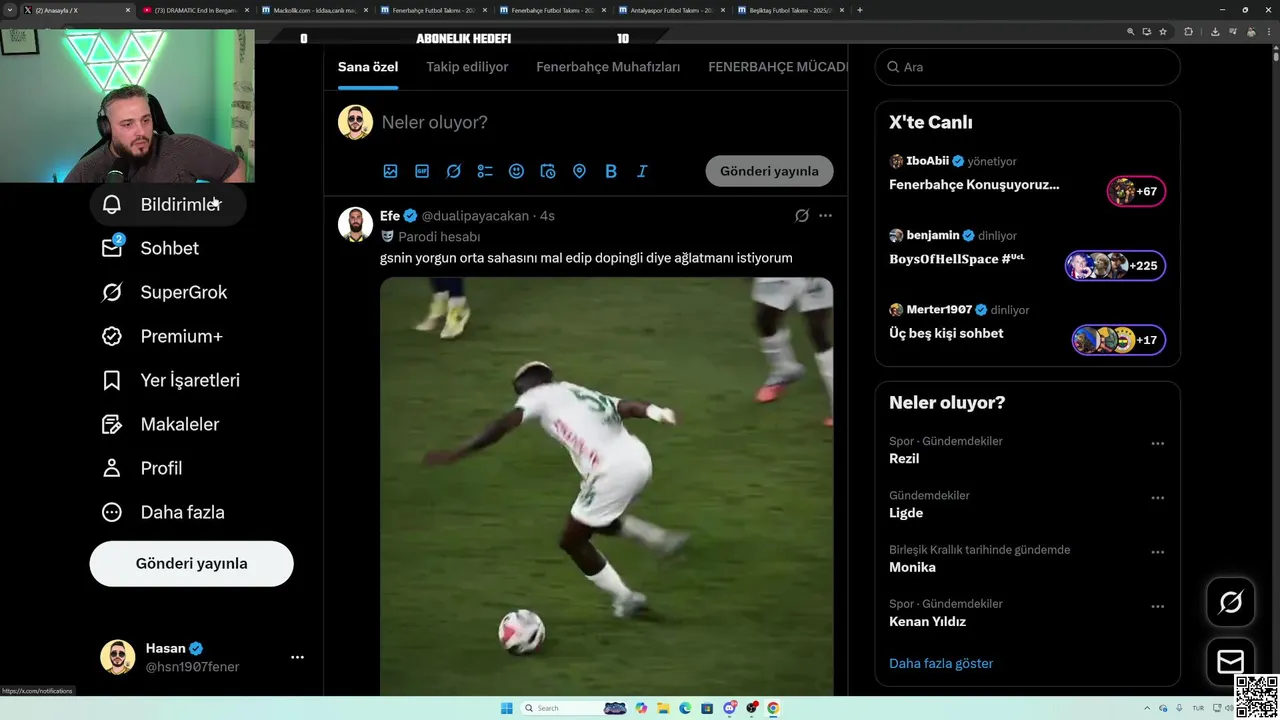Image resolution: width=1280 pixels, height=720 pixels.
Task: Open account menu dots next to Hasan
Action: [x=297, y=657]
